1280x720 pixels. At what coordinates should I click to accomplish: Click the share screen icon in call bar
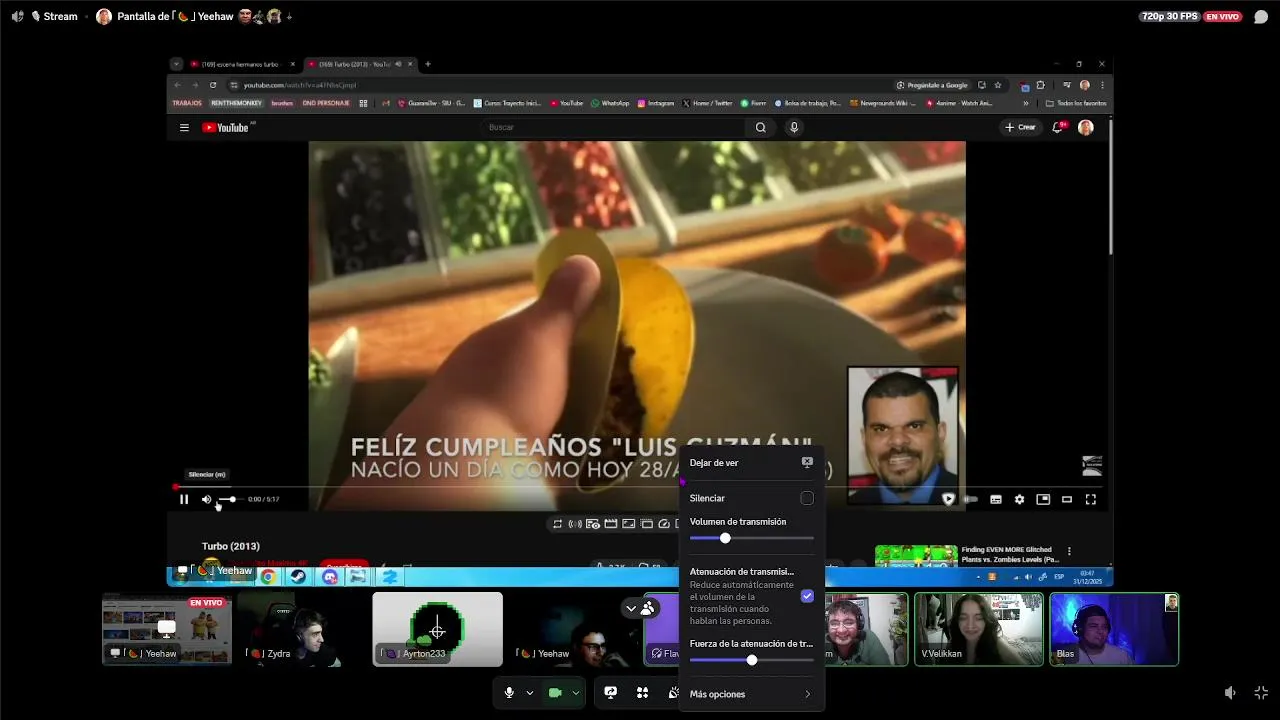point(610,693)
